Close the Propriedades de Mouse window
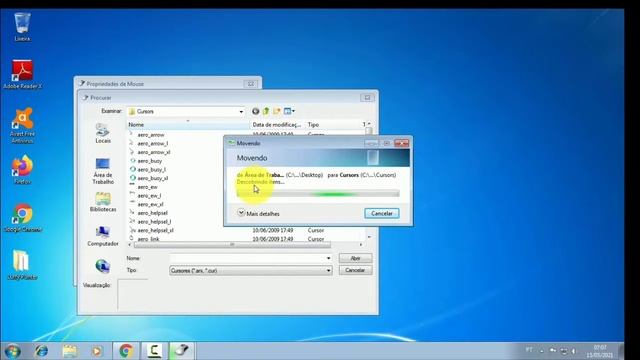 (x=251, y=84)
